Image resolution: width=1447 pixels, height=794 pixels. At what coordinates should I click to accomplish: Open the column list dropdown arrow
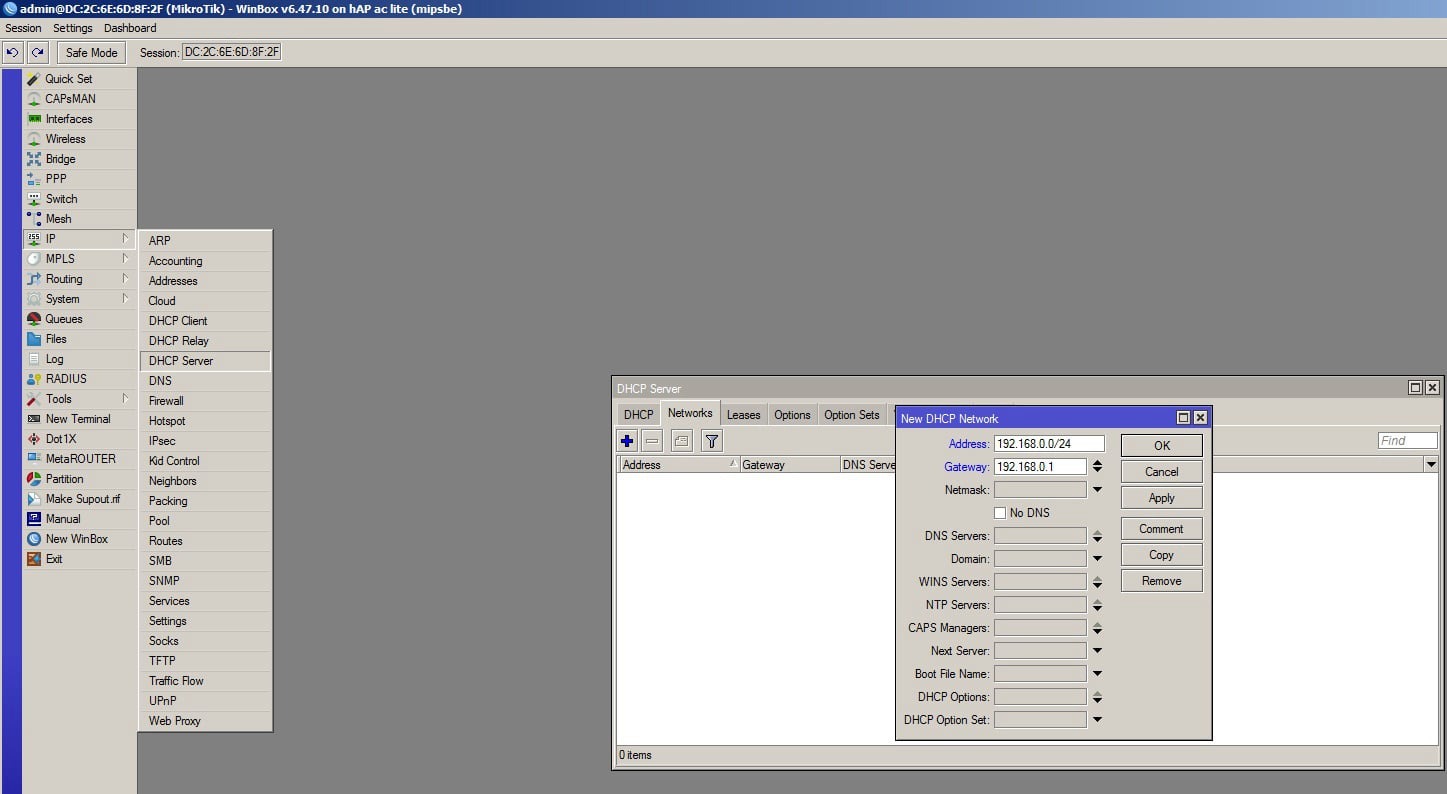[x=1430, y=465]
